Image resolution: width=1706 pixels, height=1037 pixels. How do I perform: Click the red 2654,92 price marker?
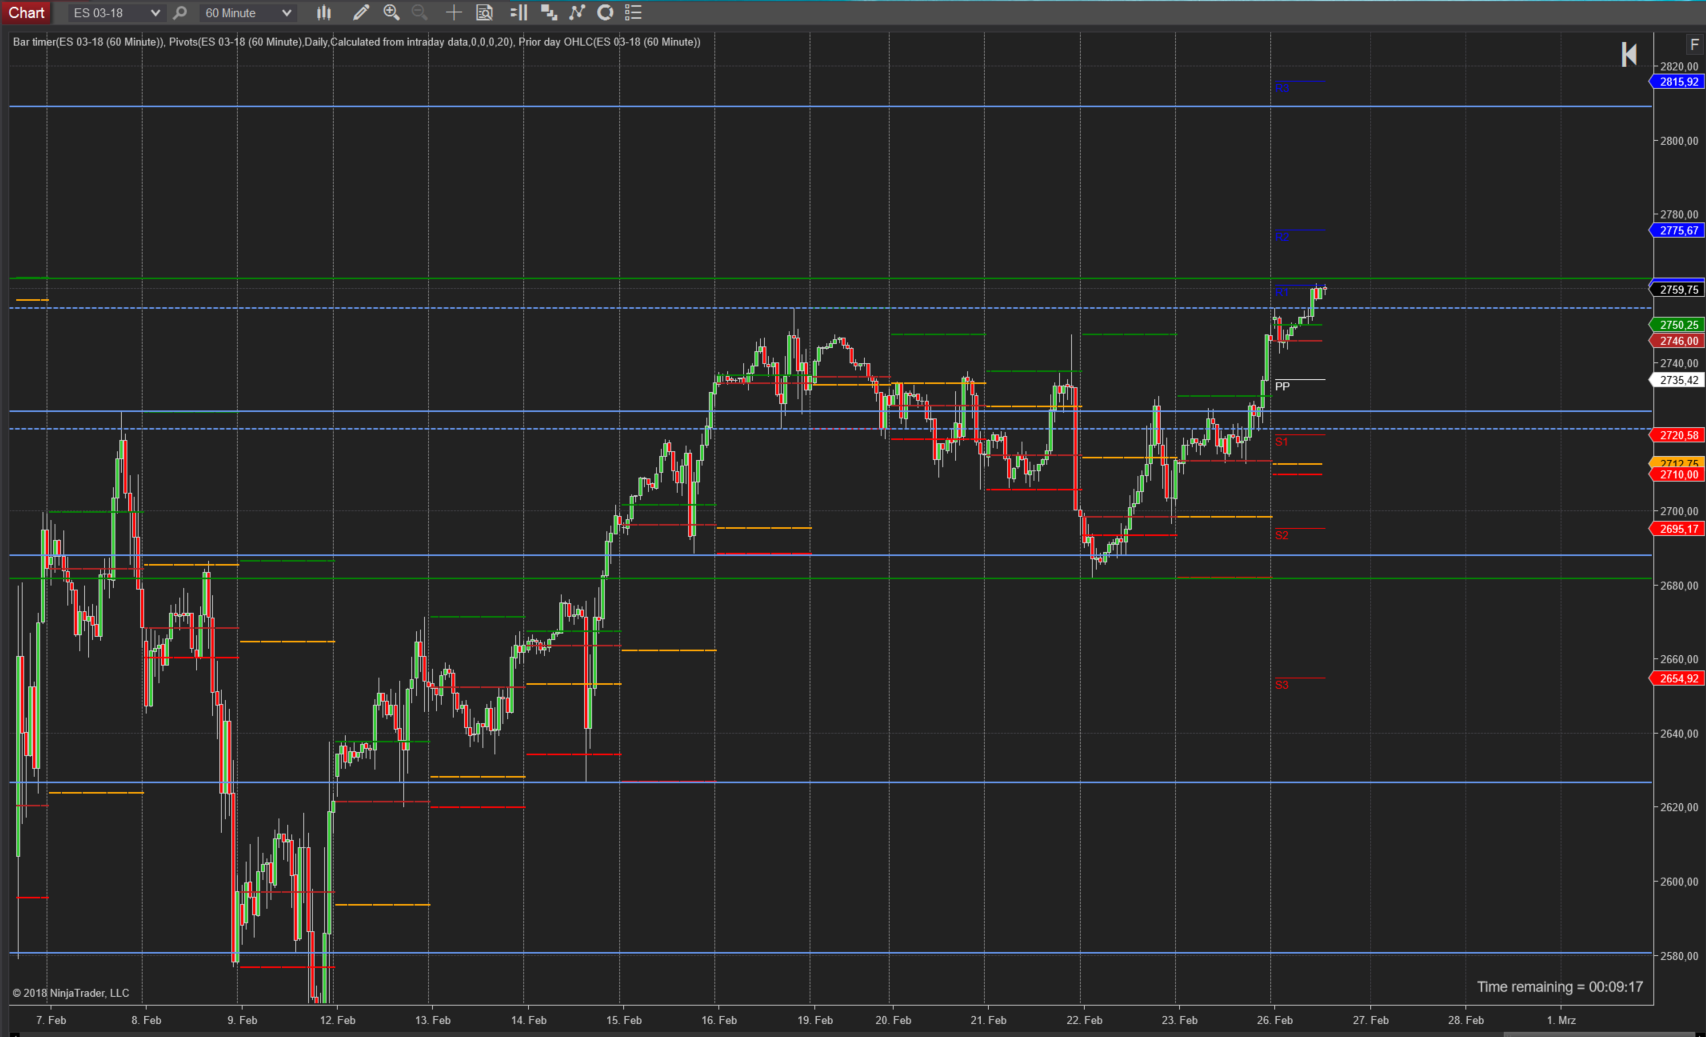[1676, 679]
